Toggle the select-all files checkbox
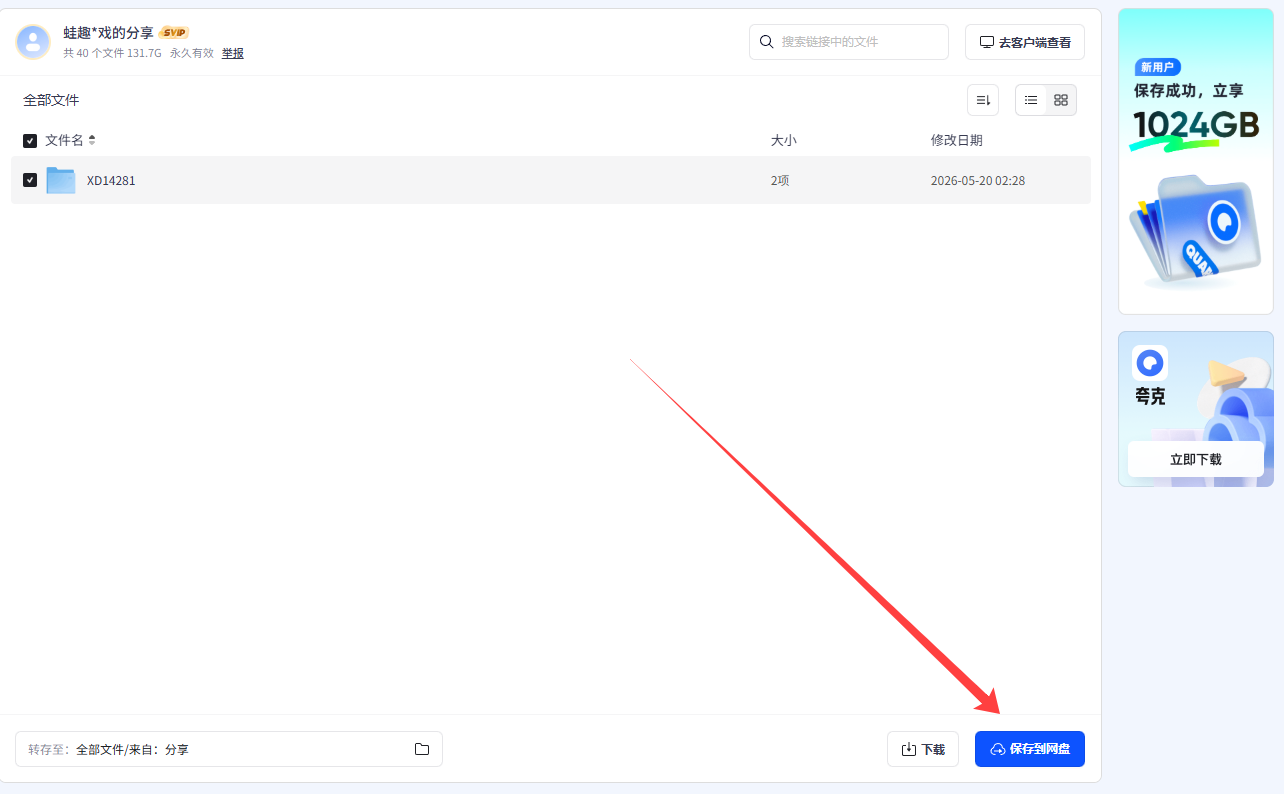 tap(30, 141)
